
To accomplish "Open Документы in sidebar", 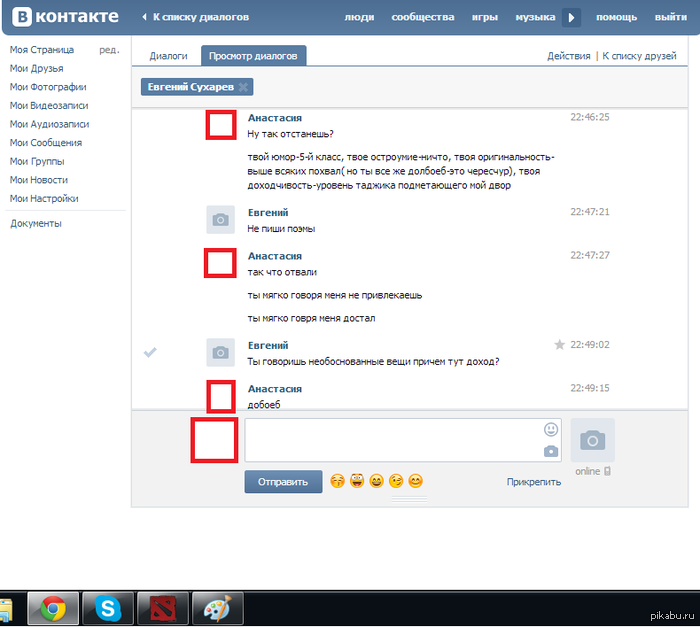I will pos(36,223).
